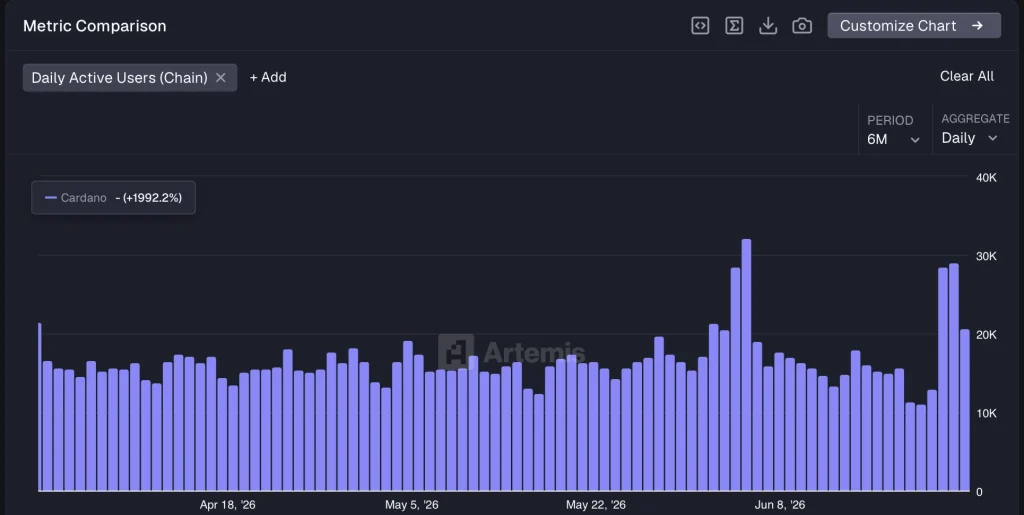Click the May 5, '26 axis label
The height and width of the screenshot is (515, 1024).
point(411,505)
